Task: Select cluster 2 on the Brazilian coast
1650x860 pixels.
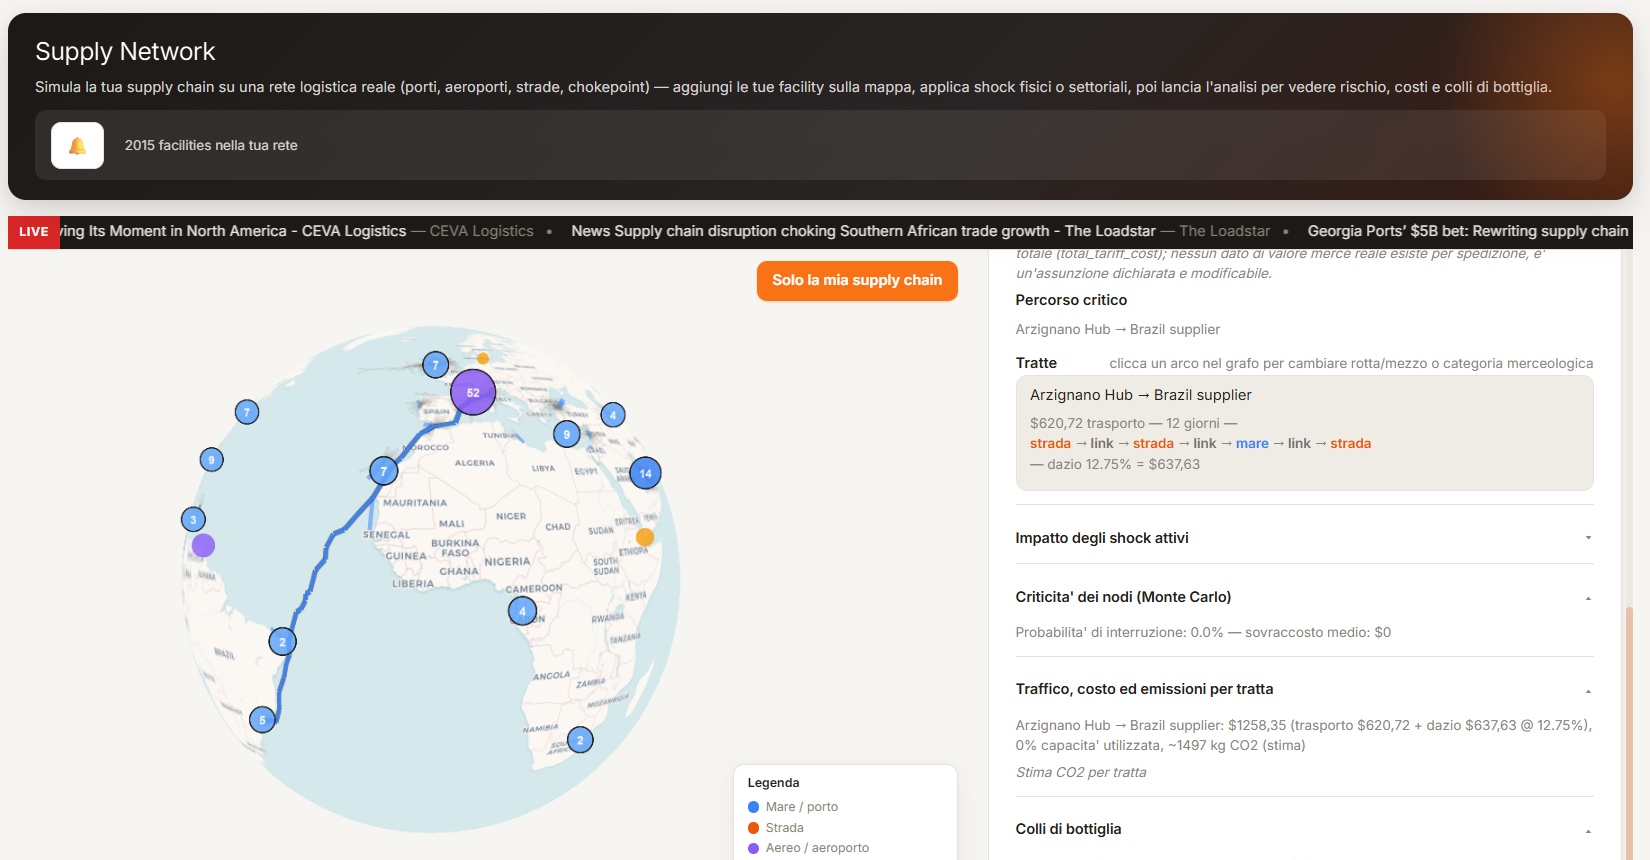Action: (x=283, y=642)
